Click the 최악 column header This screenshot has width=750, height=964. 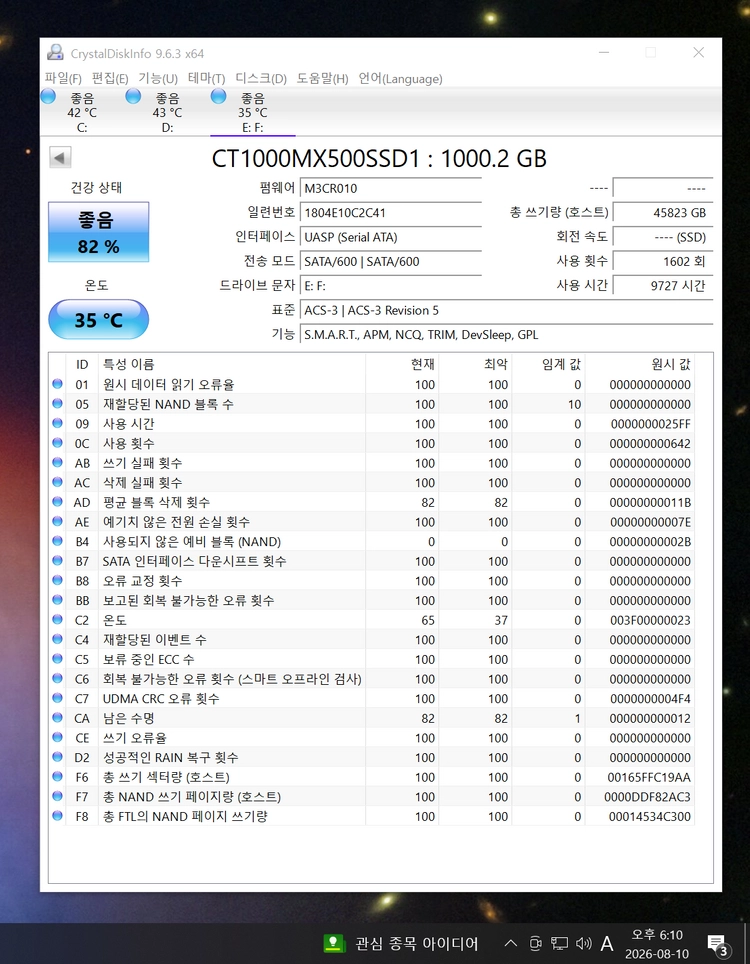click(x=475, y=365)
